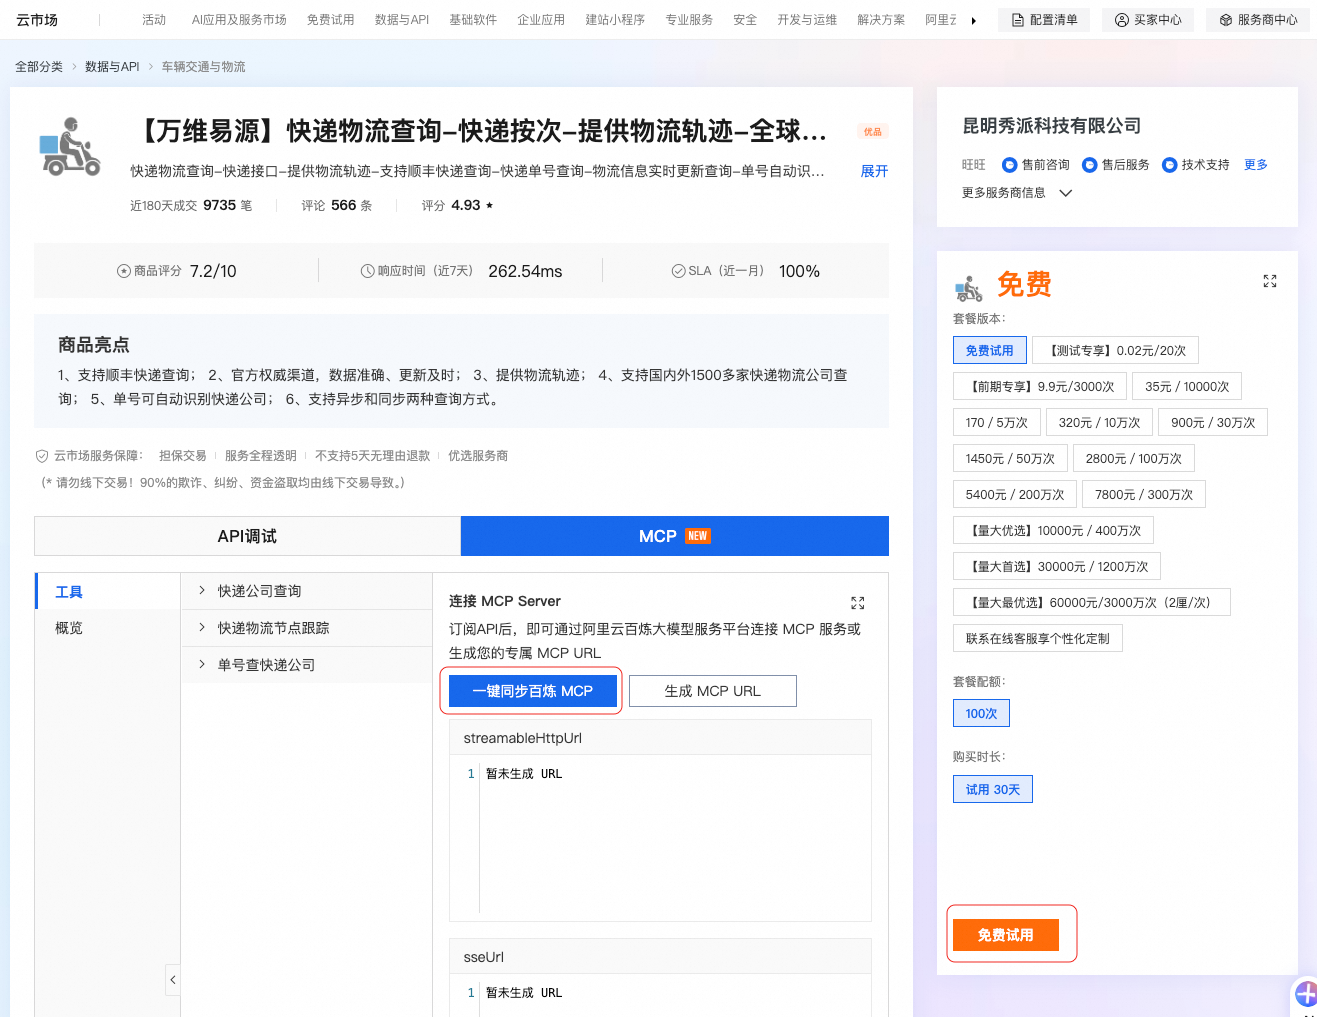Select the 免费试用 package option
This screenshot has height=1017, width=1317.
tap(990, 351)
